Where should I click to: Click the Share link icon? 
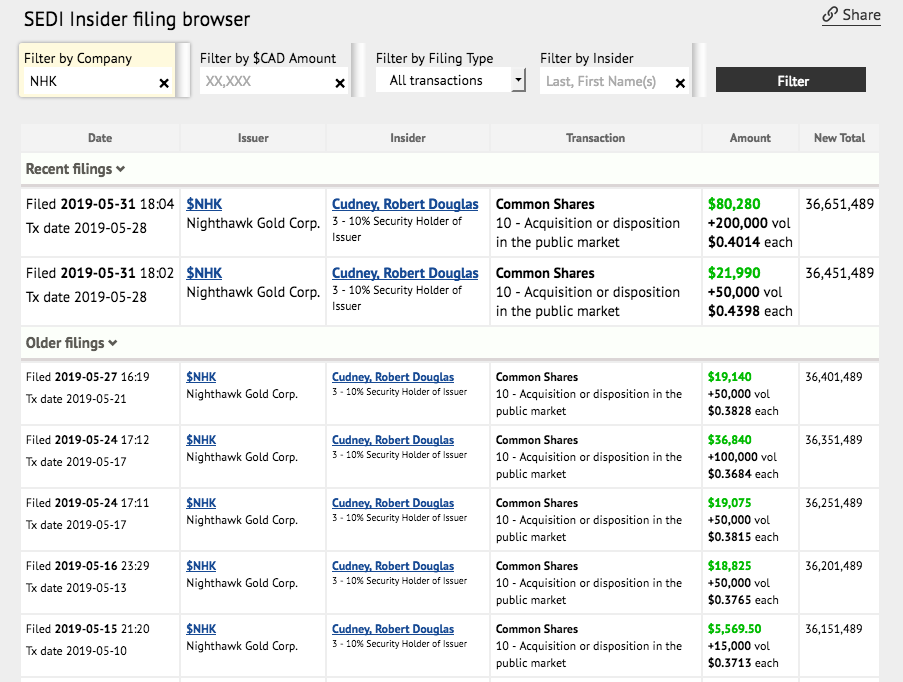[x=829, y=15]
